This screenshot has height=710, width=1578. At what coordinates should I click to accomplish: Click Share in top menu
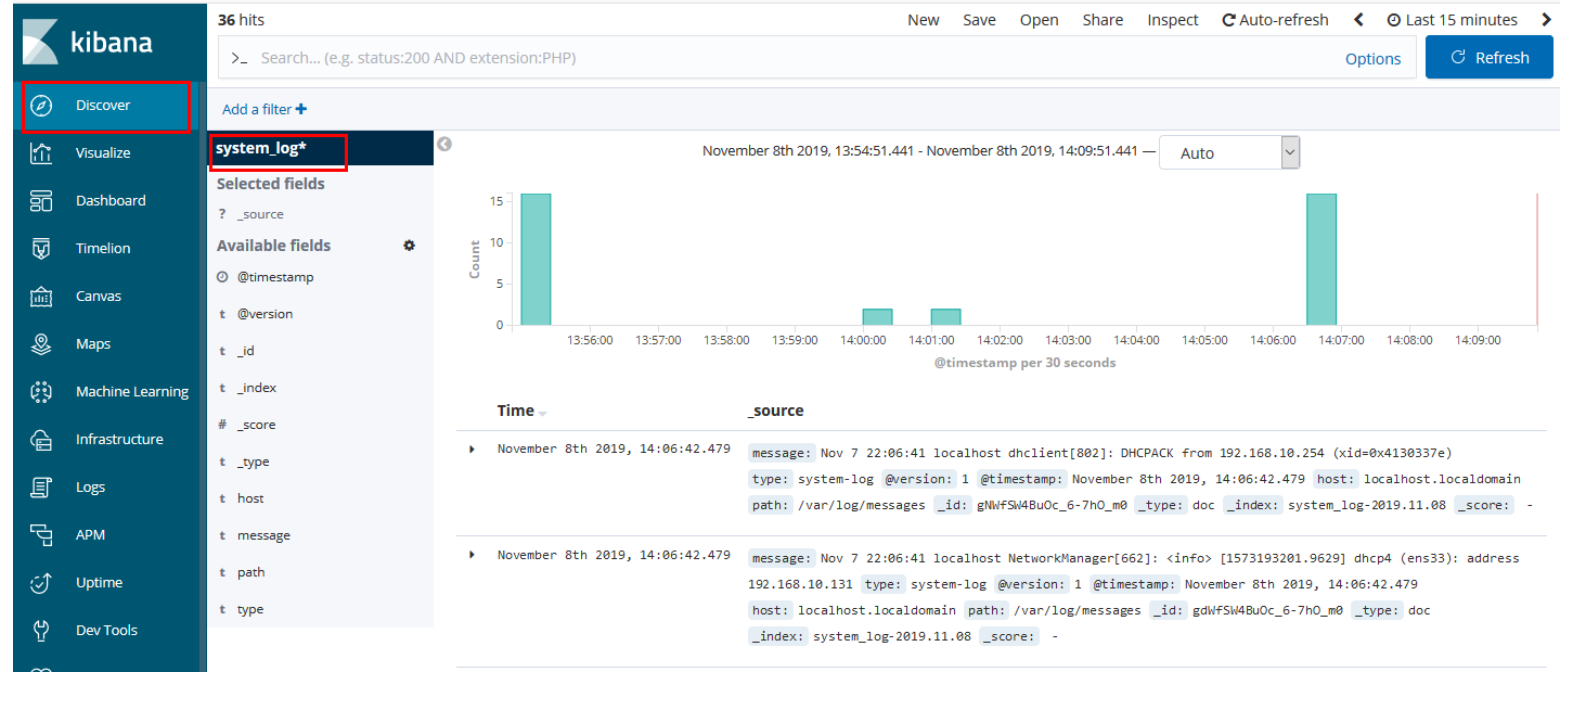1102,19
